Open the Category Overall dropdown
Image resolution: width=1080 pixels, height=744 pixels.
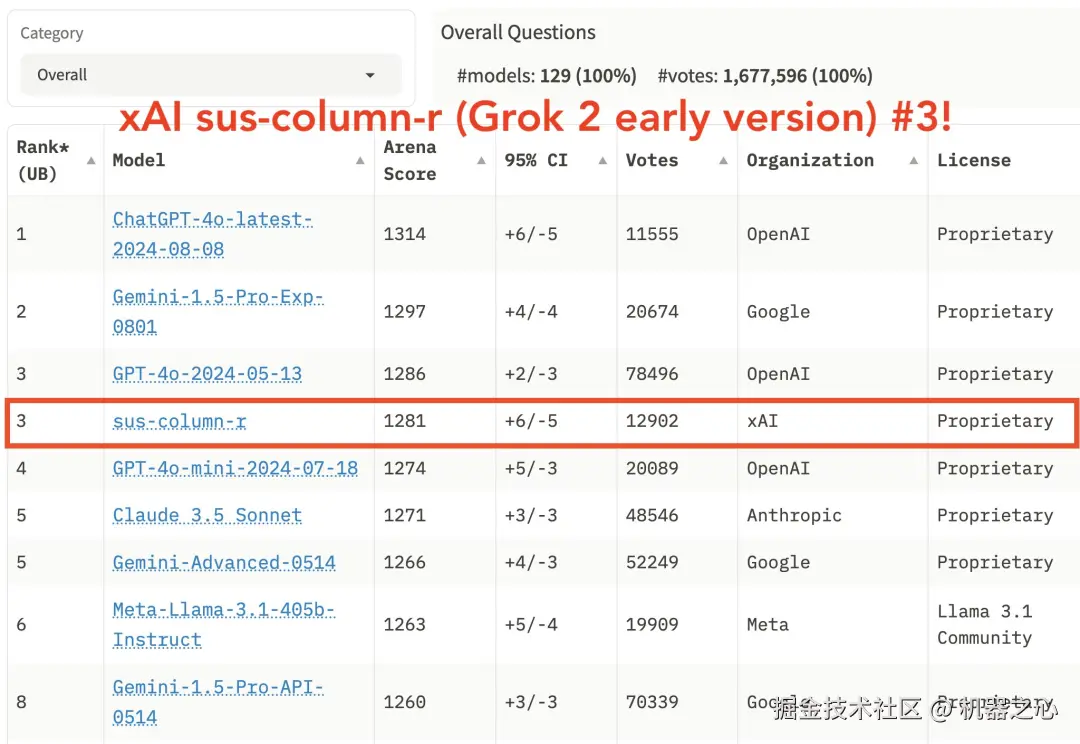click(211, 74)
